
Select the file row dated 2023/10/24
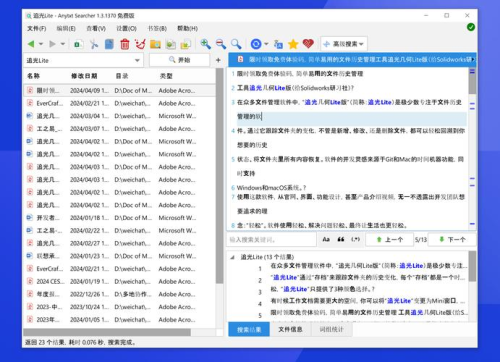click(119, 307)
